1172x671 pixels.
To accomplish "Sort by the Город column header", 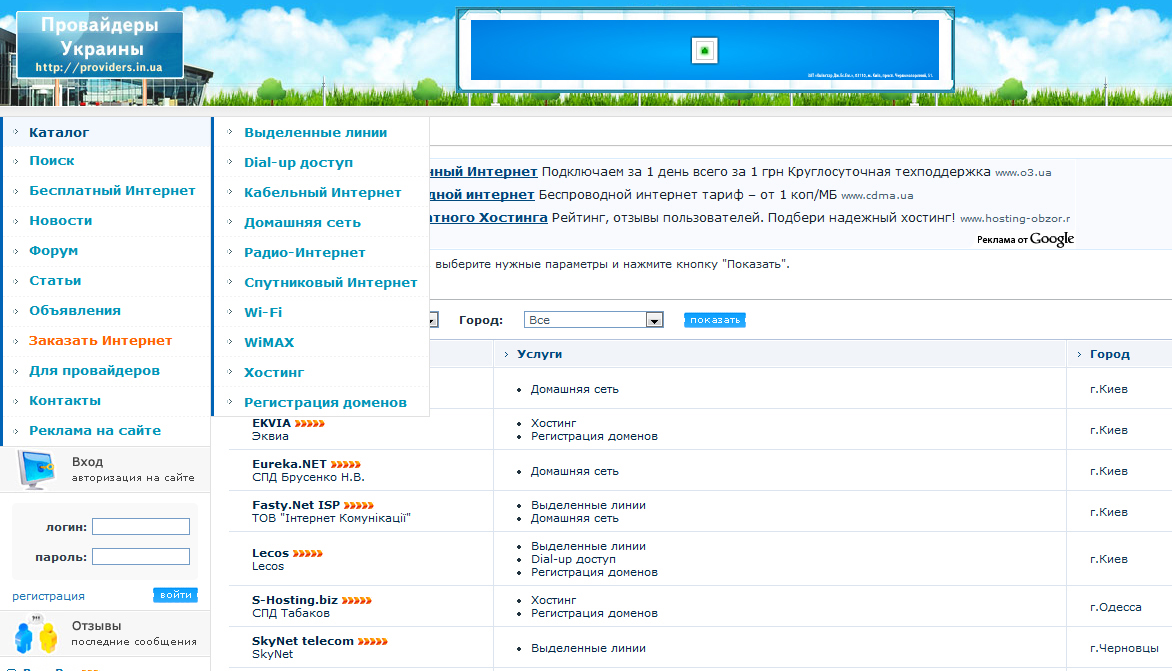I will click(x=1110, y=354).
